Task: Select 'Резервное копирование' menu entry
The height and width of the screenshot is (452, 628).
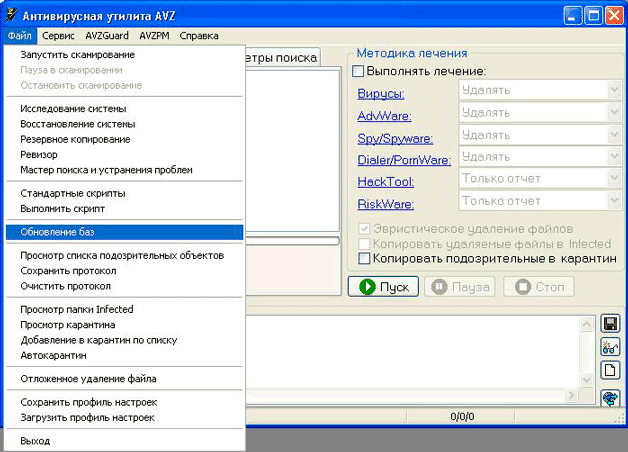Action: tap(125, 139)
